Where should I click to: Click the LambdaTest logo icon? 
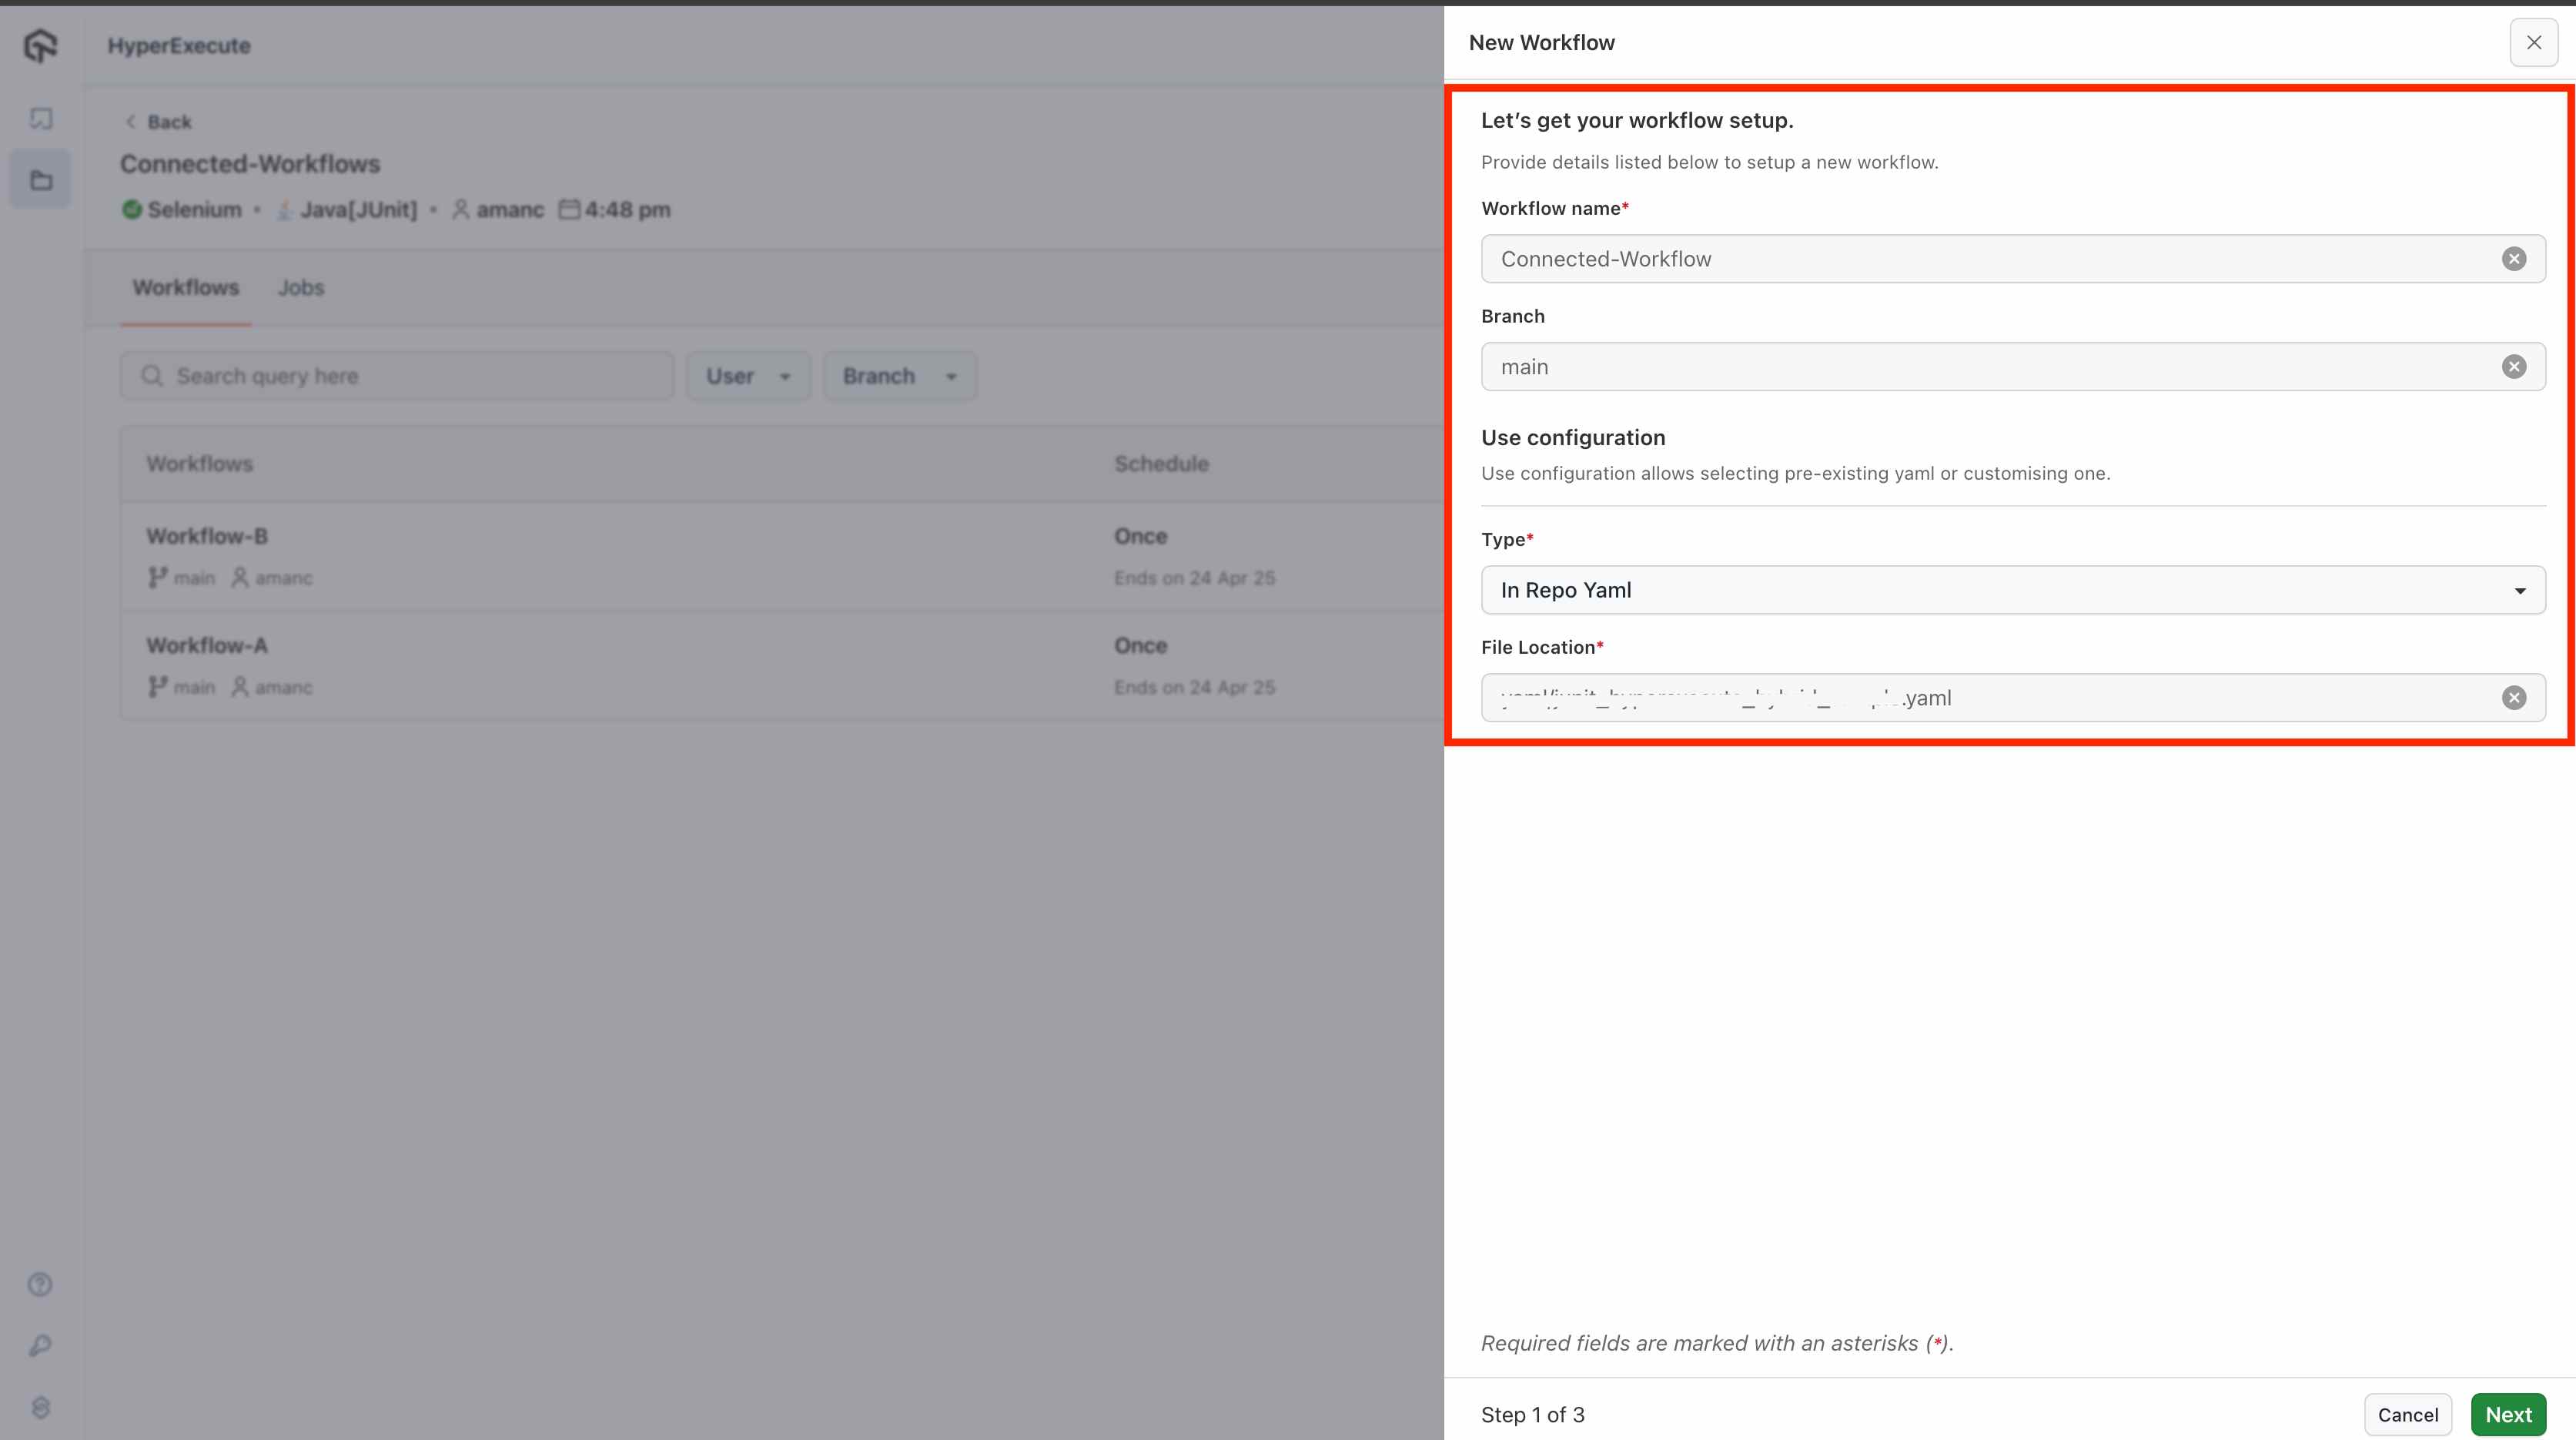[x=40, y=45]
